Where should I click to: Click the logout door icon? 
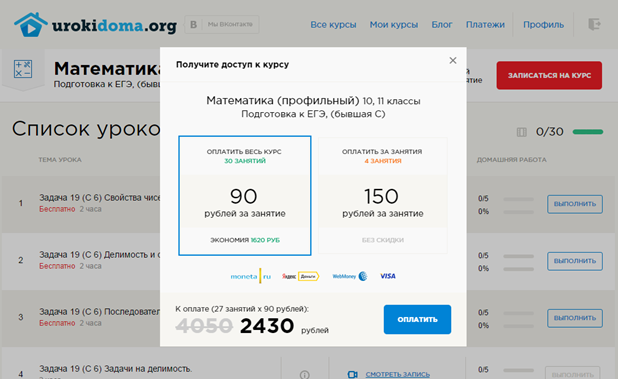coord(594,24)
